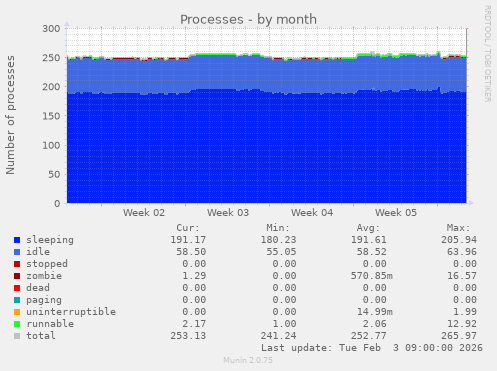Click the teal paging legend swatch
Image resolution: width=497 pixels, height=371 pixels.
pos(17,300)
